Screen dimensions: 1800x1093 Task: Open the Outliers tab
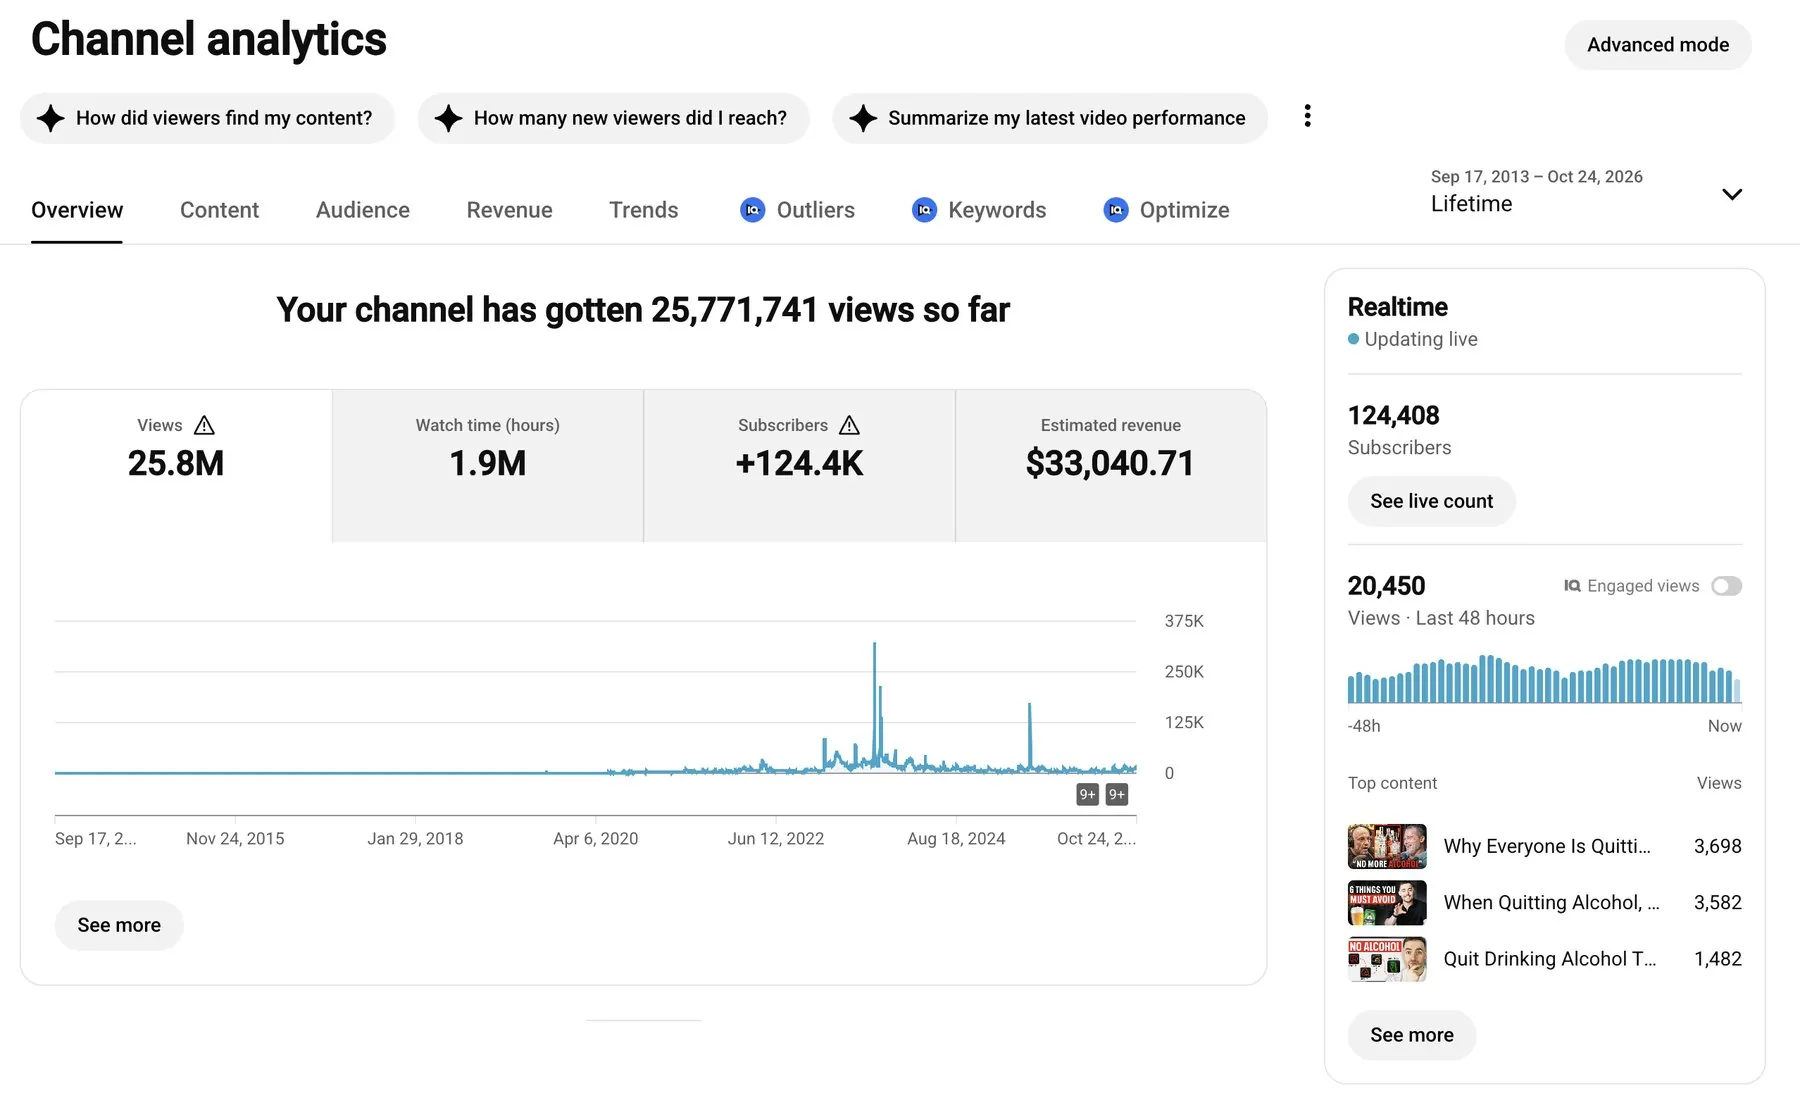pyautogui.click(x=797, y=210)
